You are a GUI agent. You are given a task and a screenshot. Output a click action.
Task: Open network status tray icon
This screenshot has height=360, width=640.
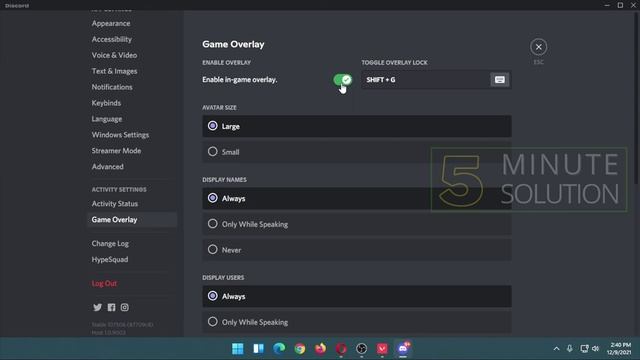point(584,349)
